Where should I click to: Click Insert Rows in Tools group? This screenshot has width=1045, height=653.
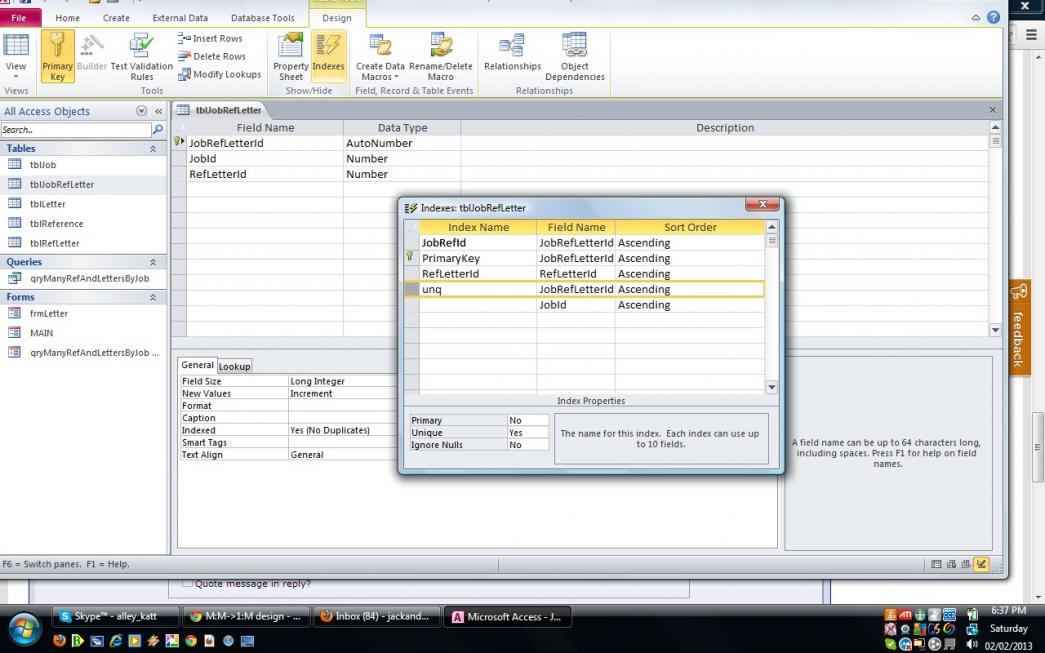tap(211, 38)
